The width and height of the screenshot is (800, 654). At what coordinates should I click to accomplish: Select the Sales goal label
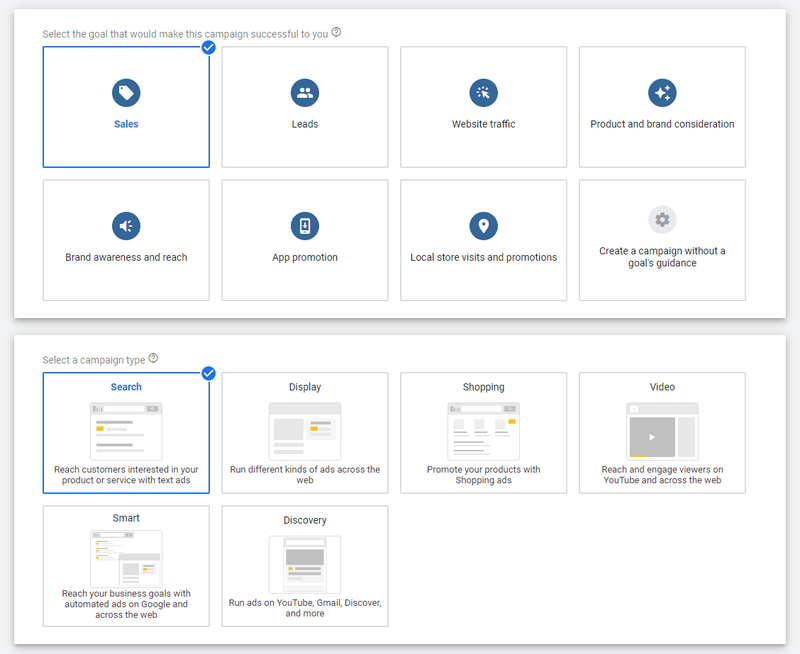point(126,124)
